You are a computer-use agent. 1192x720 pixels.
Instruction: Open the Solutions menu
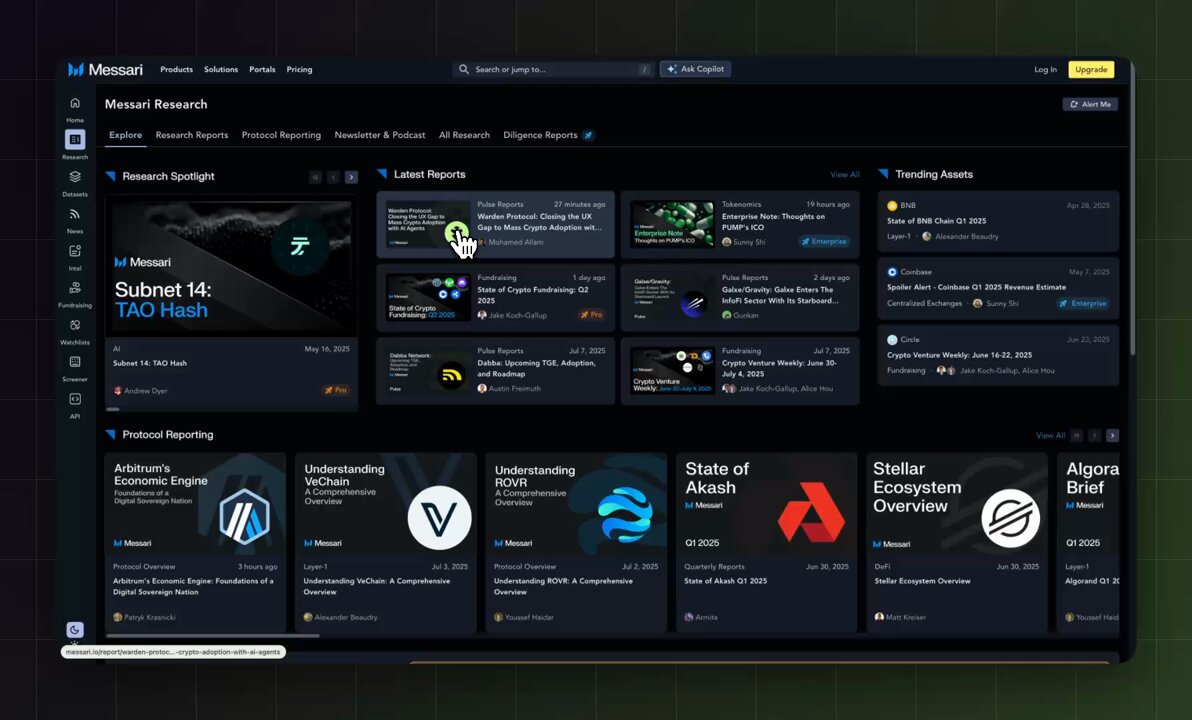(x=221, y=69)
